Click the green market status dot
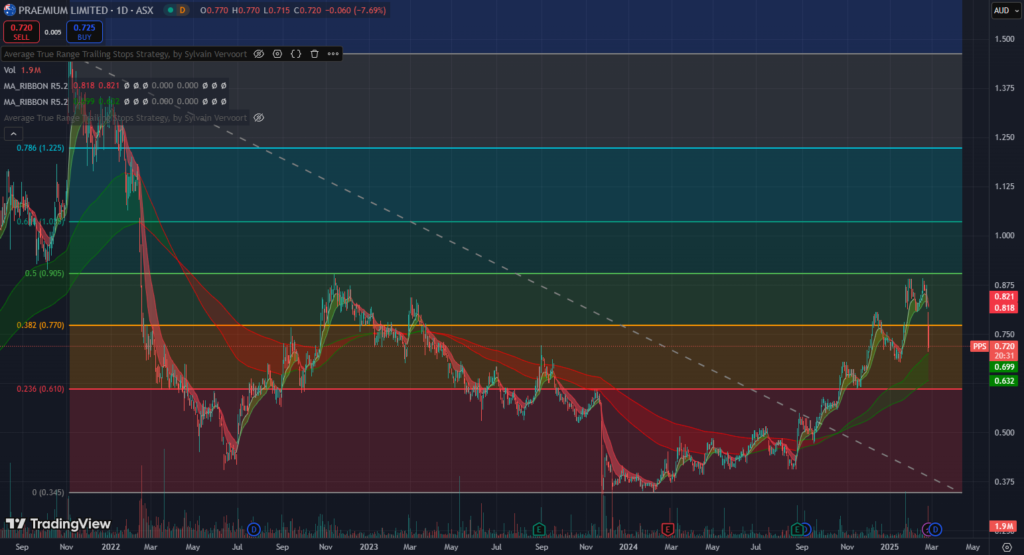 [170, 10]
